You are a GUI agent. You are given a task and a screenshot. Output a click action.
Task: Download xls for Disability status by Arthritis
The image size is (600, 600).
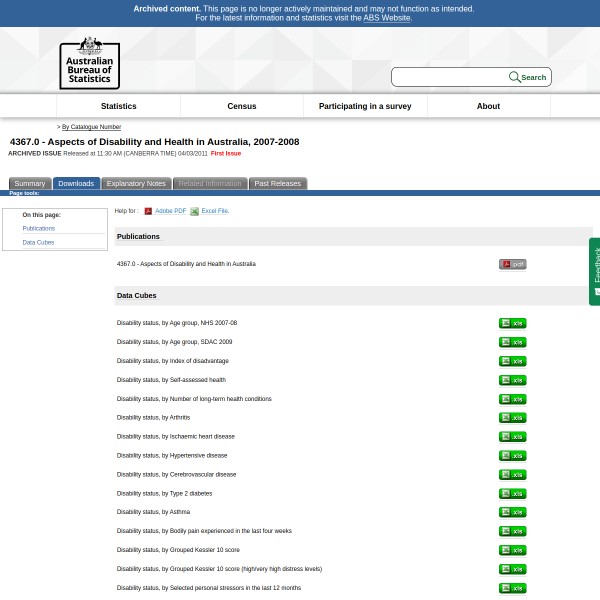512,418
